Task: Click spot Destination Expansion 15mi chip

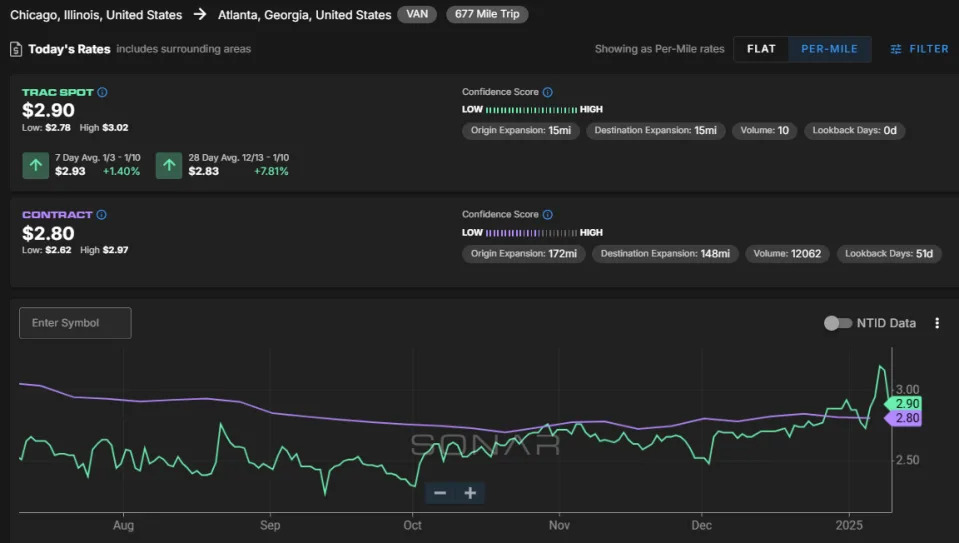Action: tap(656, 130)
